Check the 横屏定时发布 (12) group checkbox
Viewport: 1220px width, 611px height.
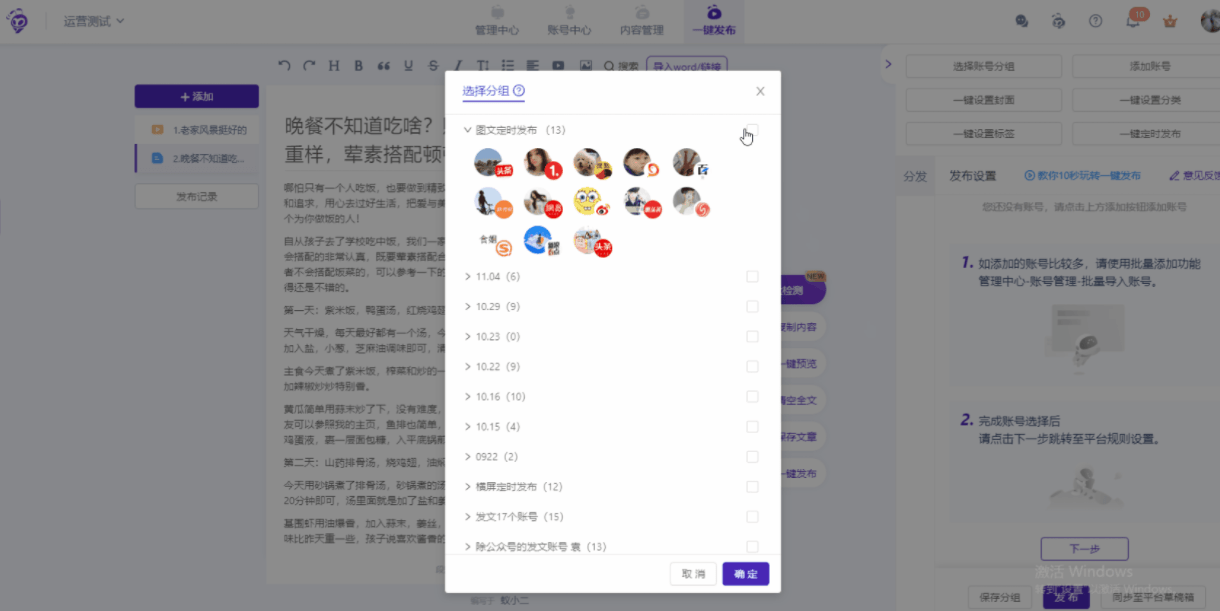point(752,487)
